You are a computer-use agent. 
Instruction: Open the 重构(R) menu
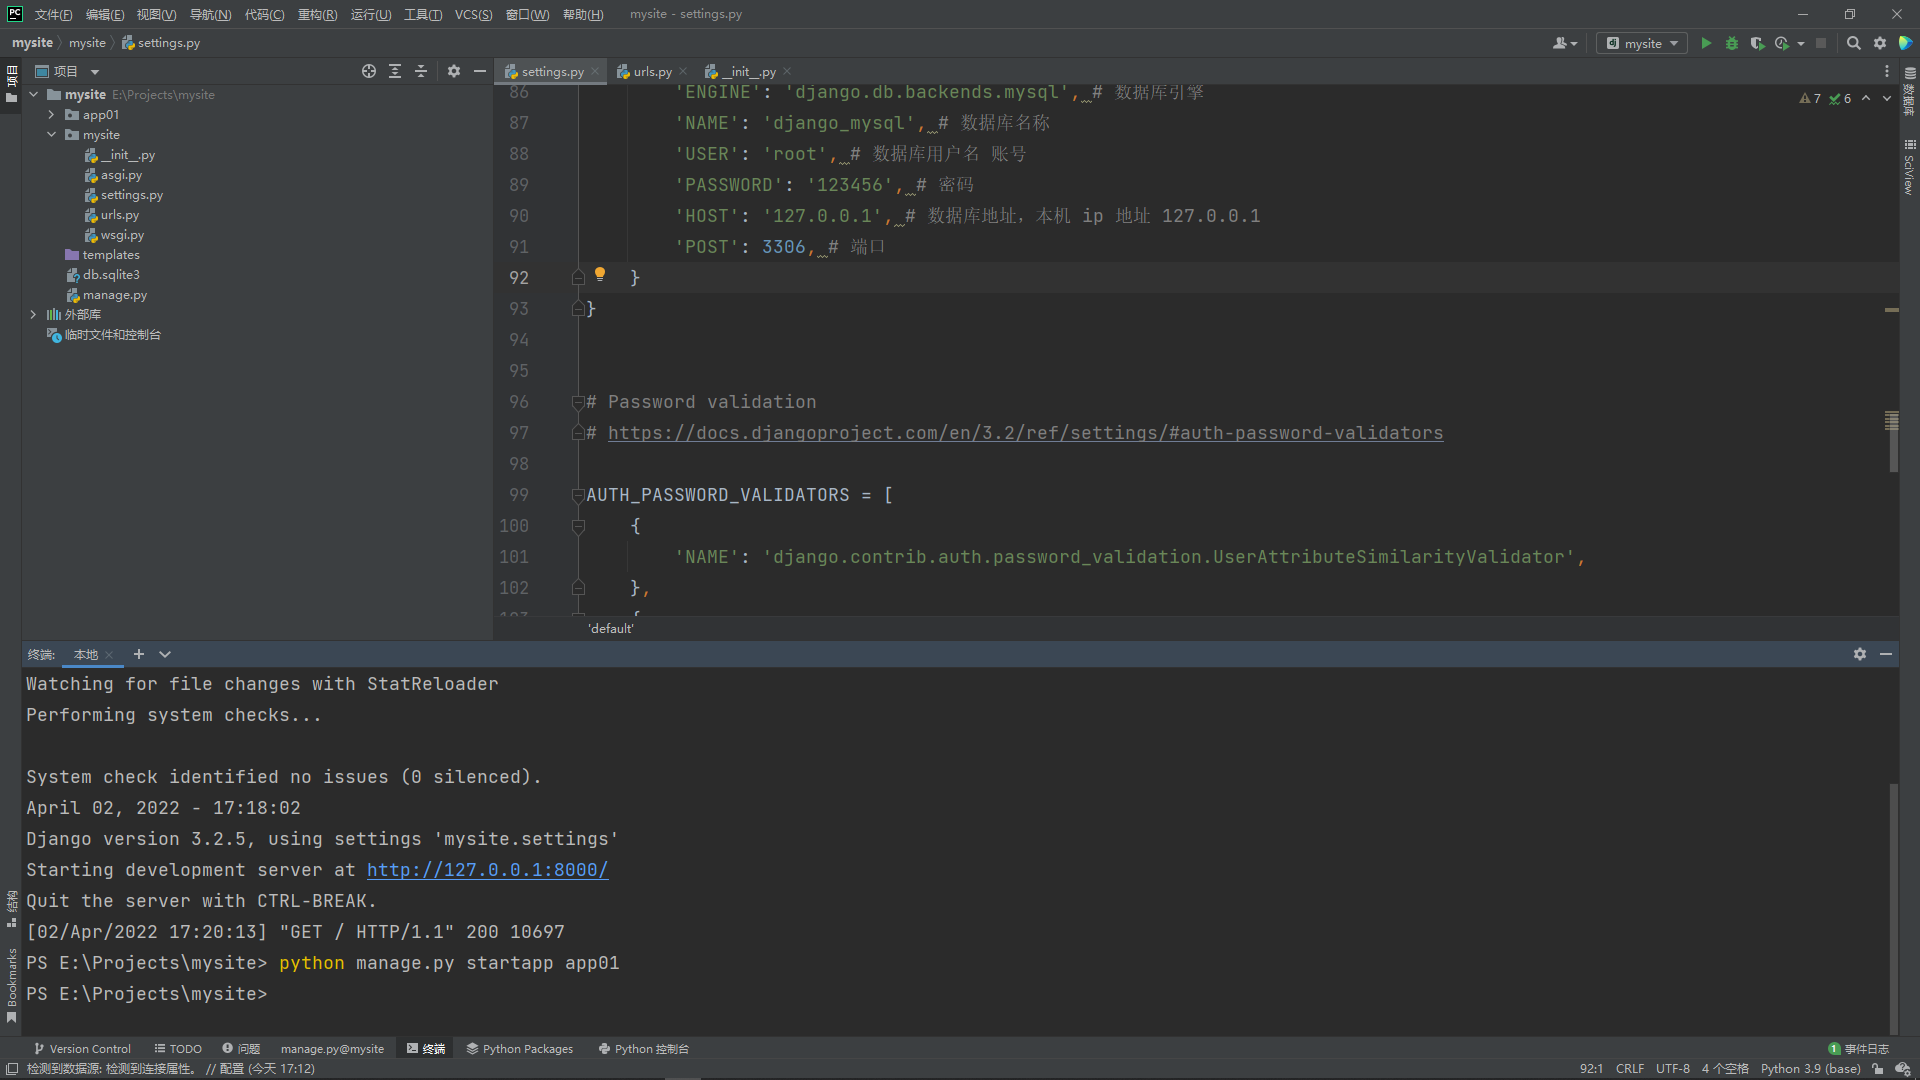coord(317,14)
